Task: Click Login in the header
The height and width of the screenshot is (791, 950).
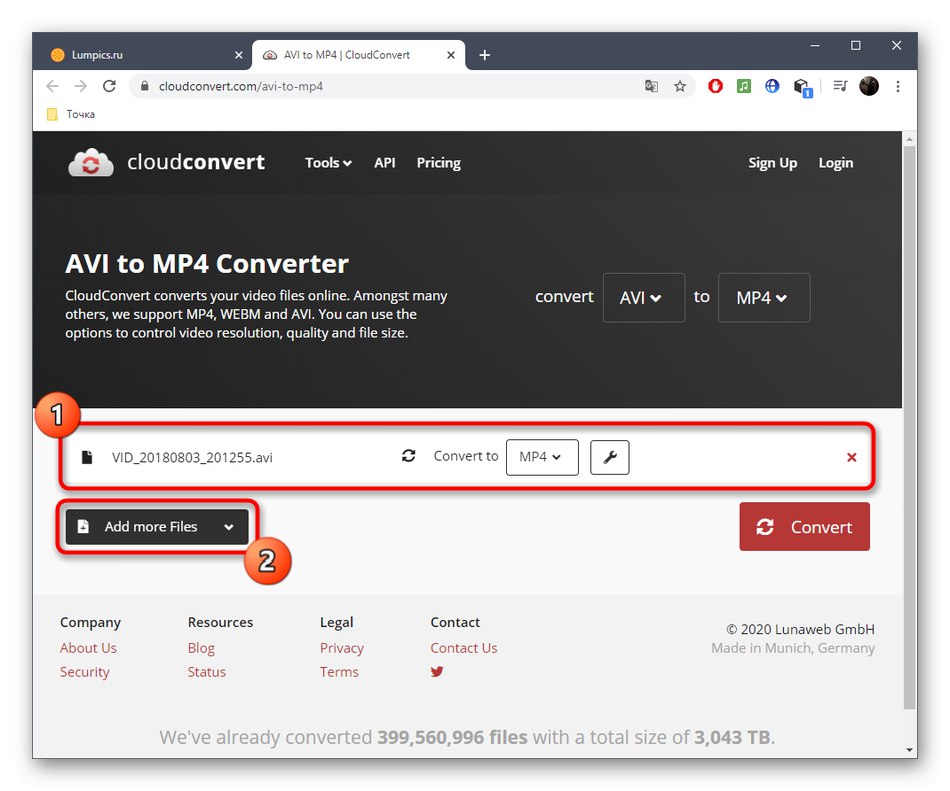Action: (835, 163)
